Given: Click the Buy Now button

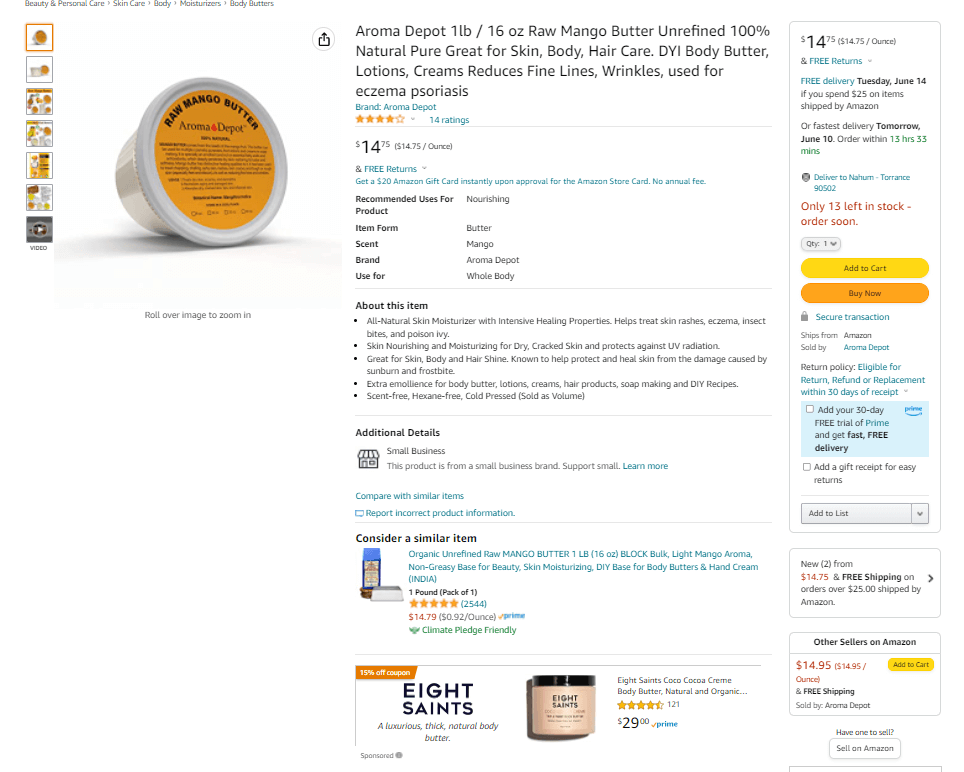Looking at the screenshot, I should tap(864, 291).
